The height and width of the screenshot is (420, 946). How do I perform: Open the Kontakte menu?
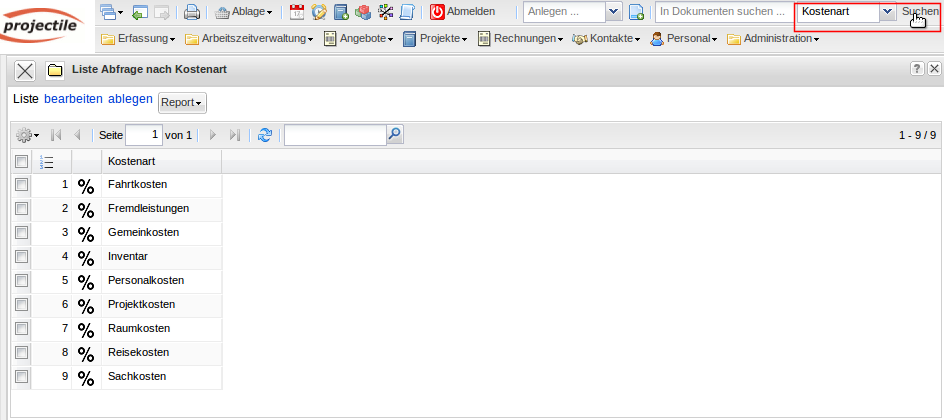[606, 39]
